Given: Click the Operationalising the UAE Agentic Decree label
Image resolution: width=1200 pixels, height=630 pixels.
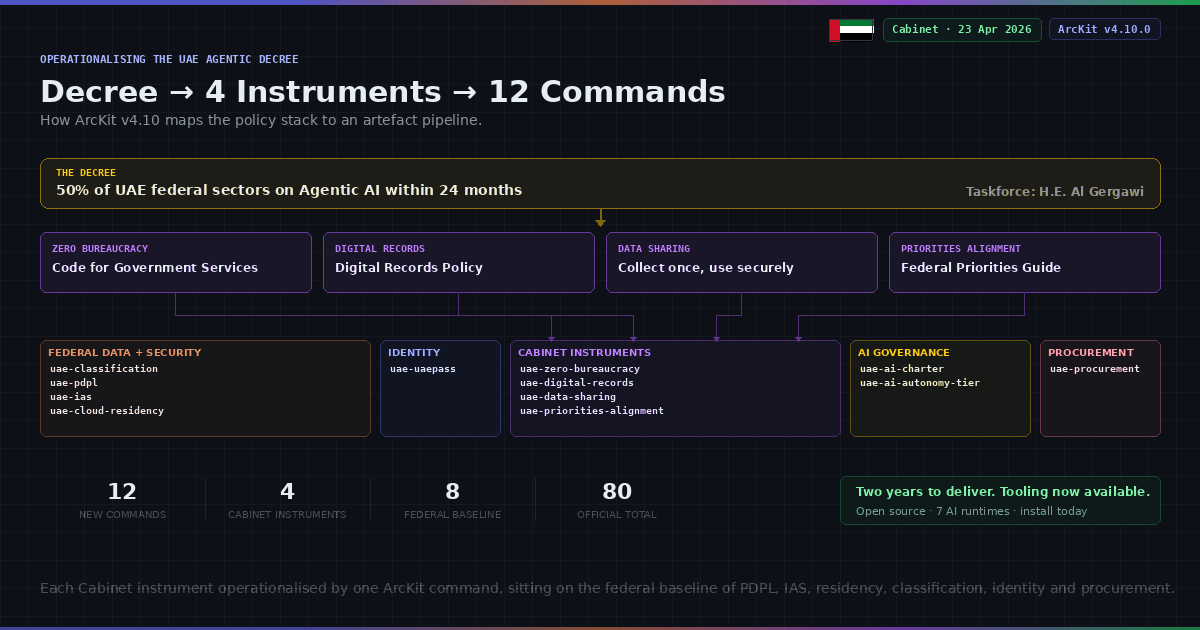Looking at the screenshot, I should 169,60.
